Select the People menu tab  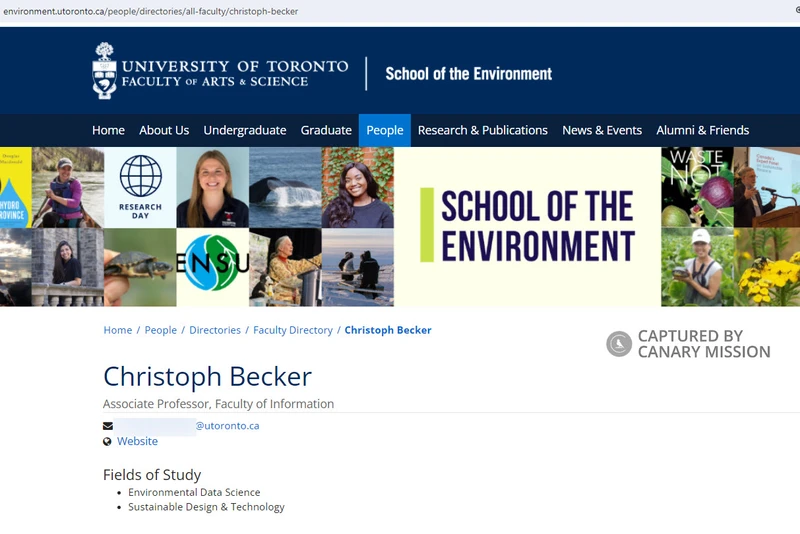pyautogui.click(x=385, y=131)
